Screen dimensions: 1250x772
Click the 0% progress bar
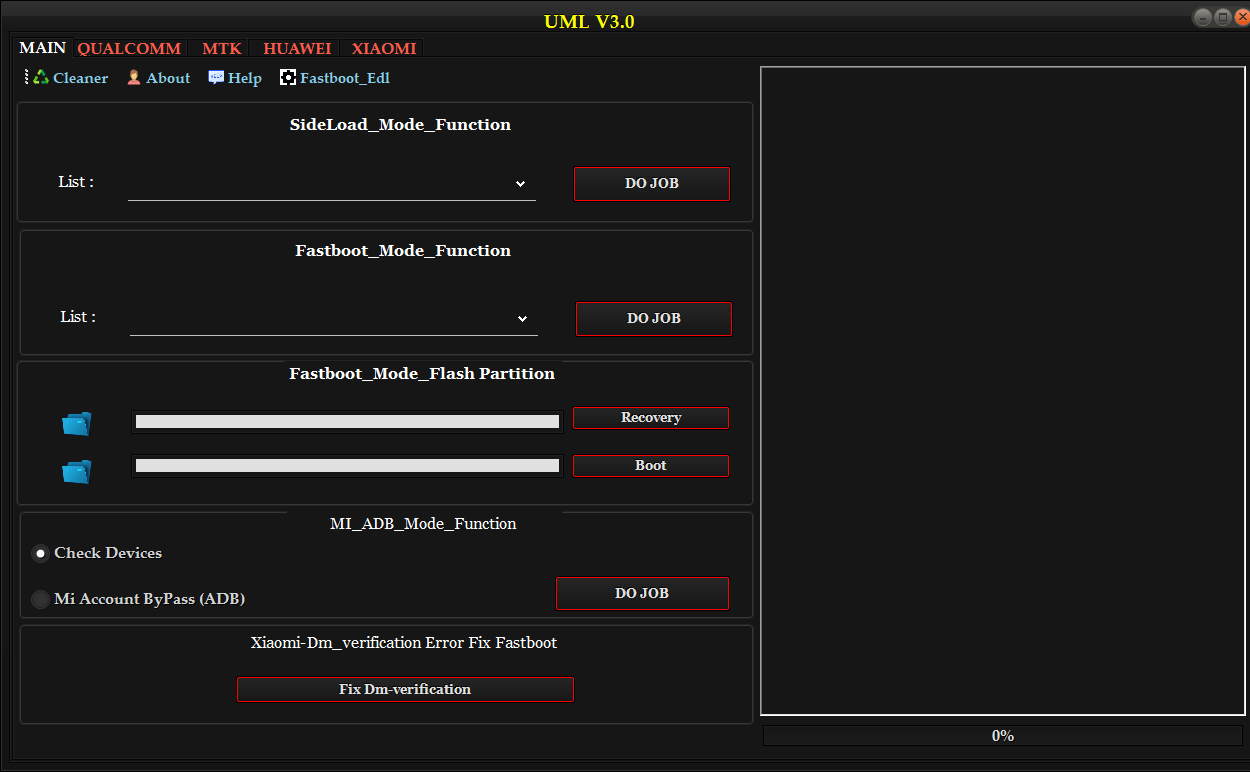coord(1002,735)
